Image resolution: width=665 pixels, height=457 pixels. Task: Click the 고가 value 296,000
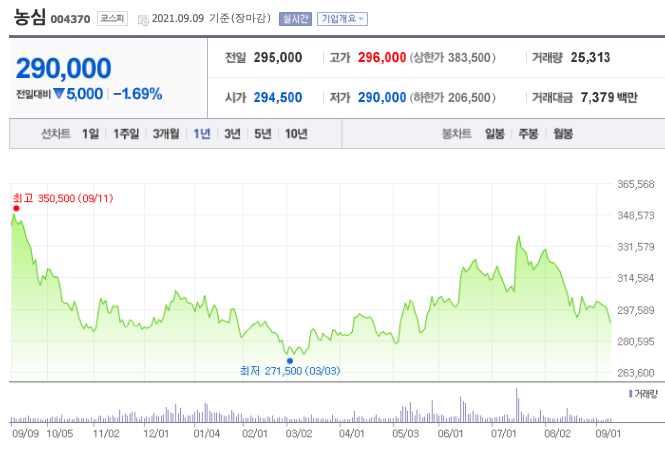[382, 57]
